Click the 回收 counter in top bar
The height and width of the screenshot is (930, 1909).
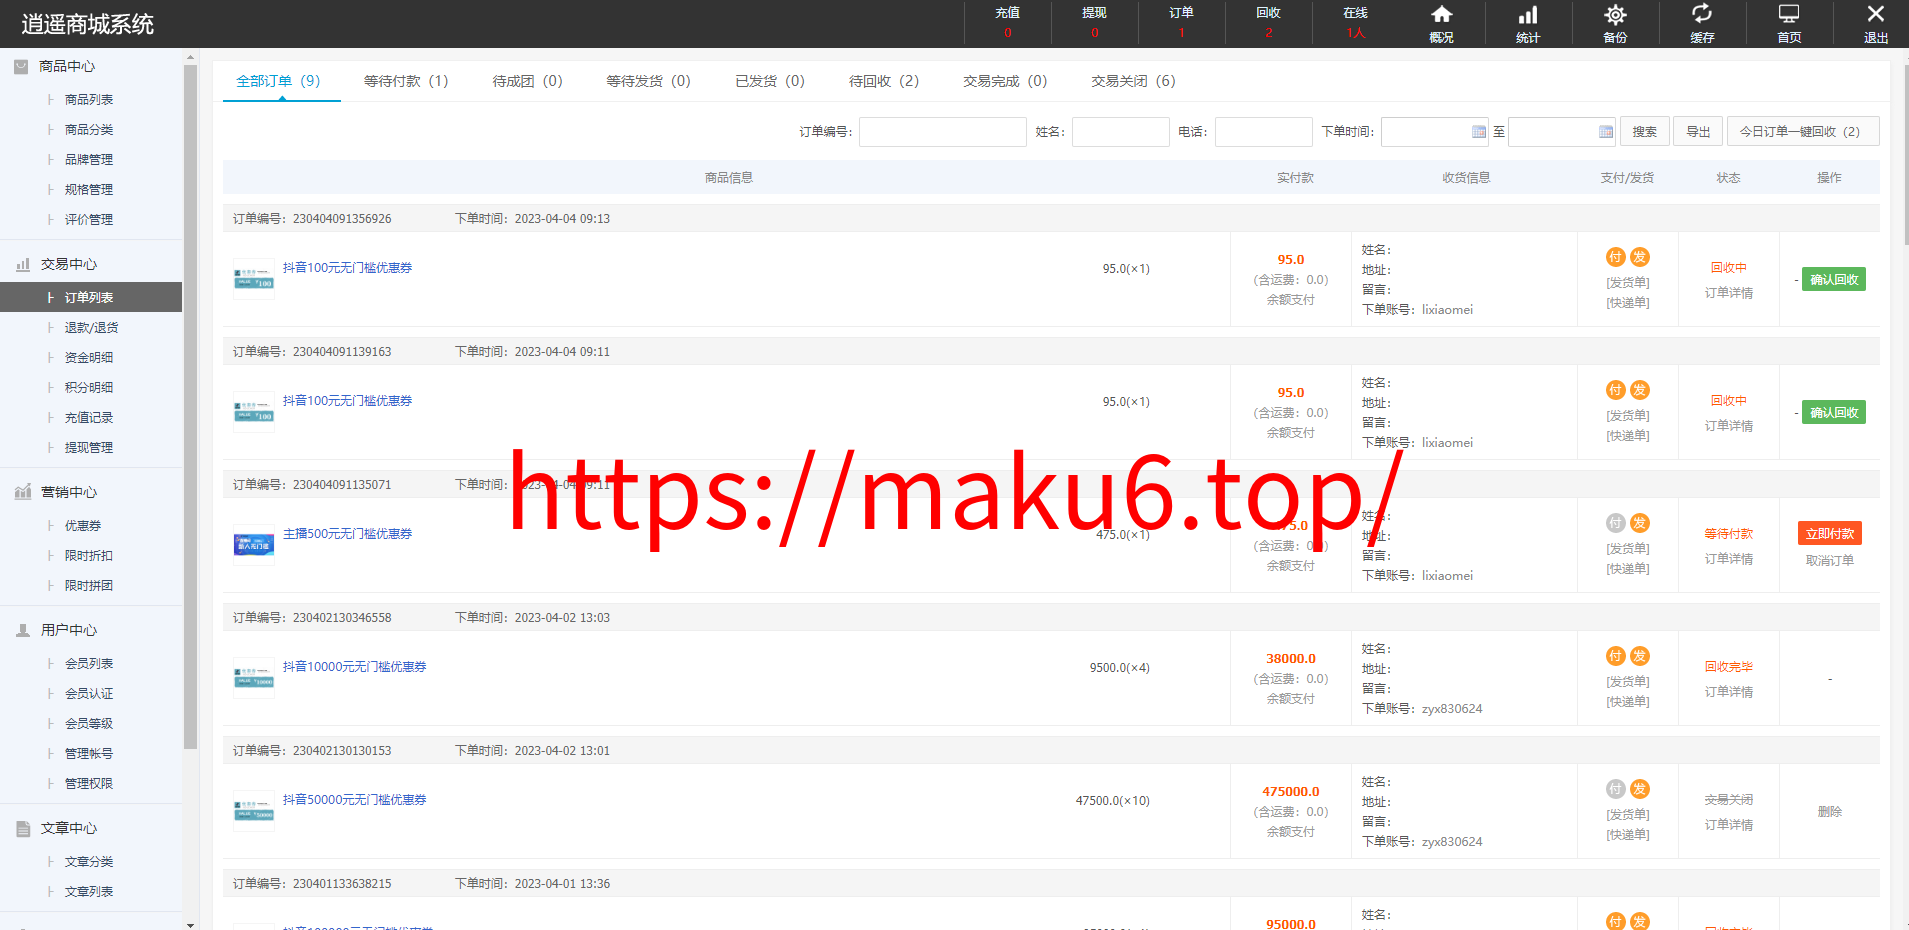click(1268, 23)
